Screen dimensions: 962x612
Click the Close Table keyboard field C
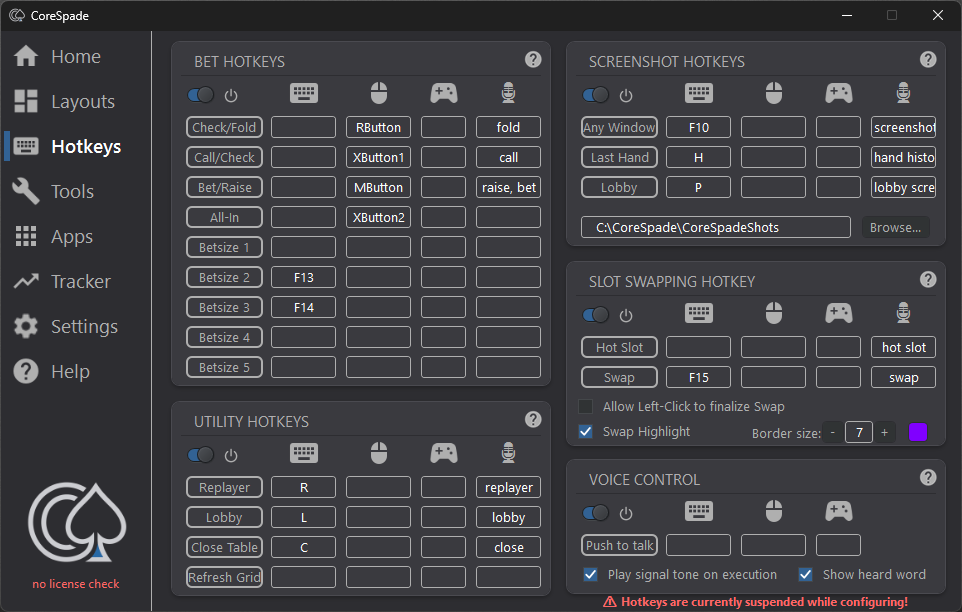304,547
